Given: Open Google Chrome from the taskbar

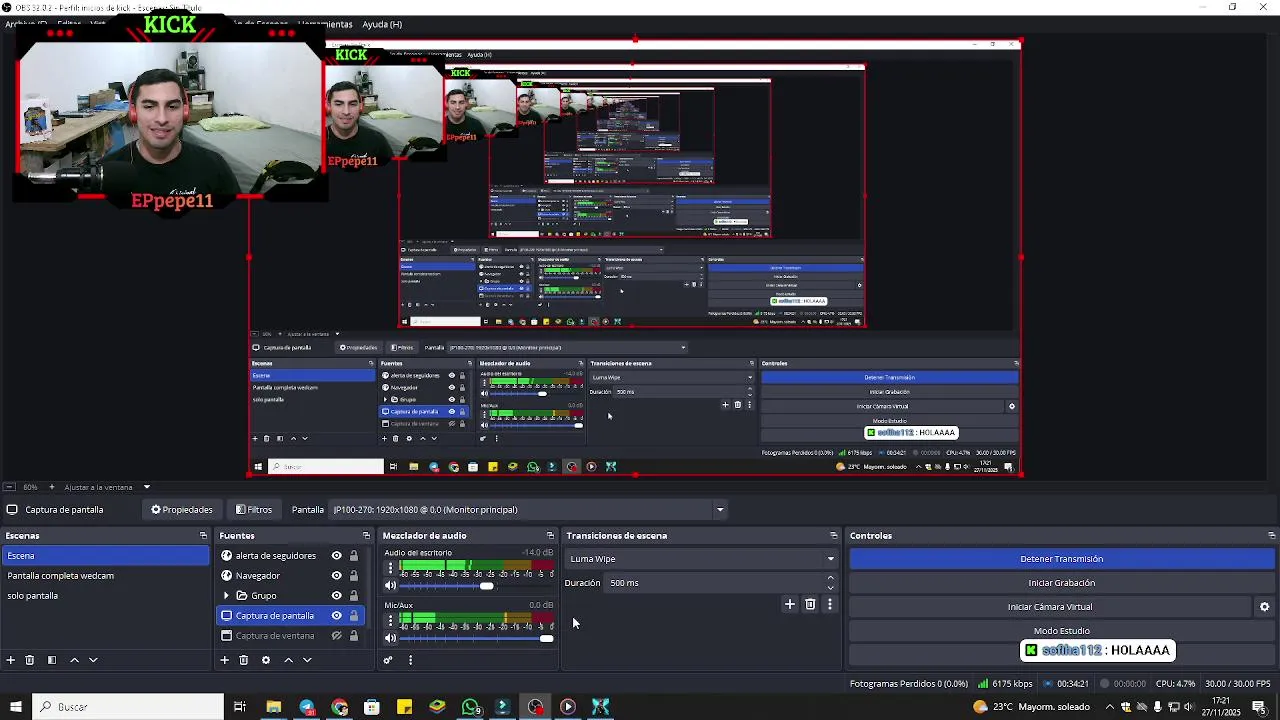Looking at the screenshot, I should point(340,707).
